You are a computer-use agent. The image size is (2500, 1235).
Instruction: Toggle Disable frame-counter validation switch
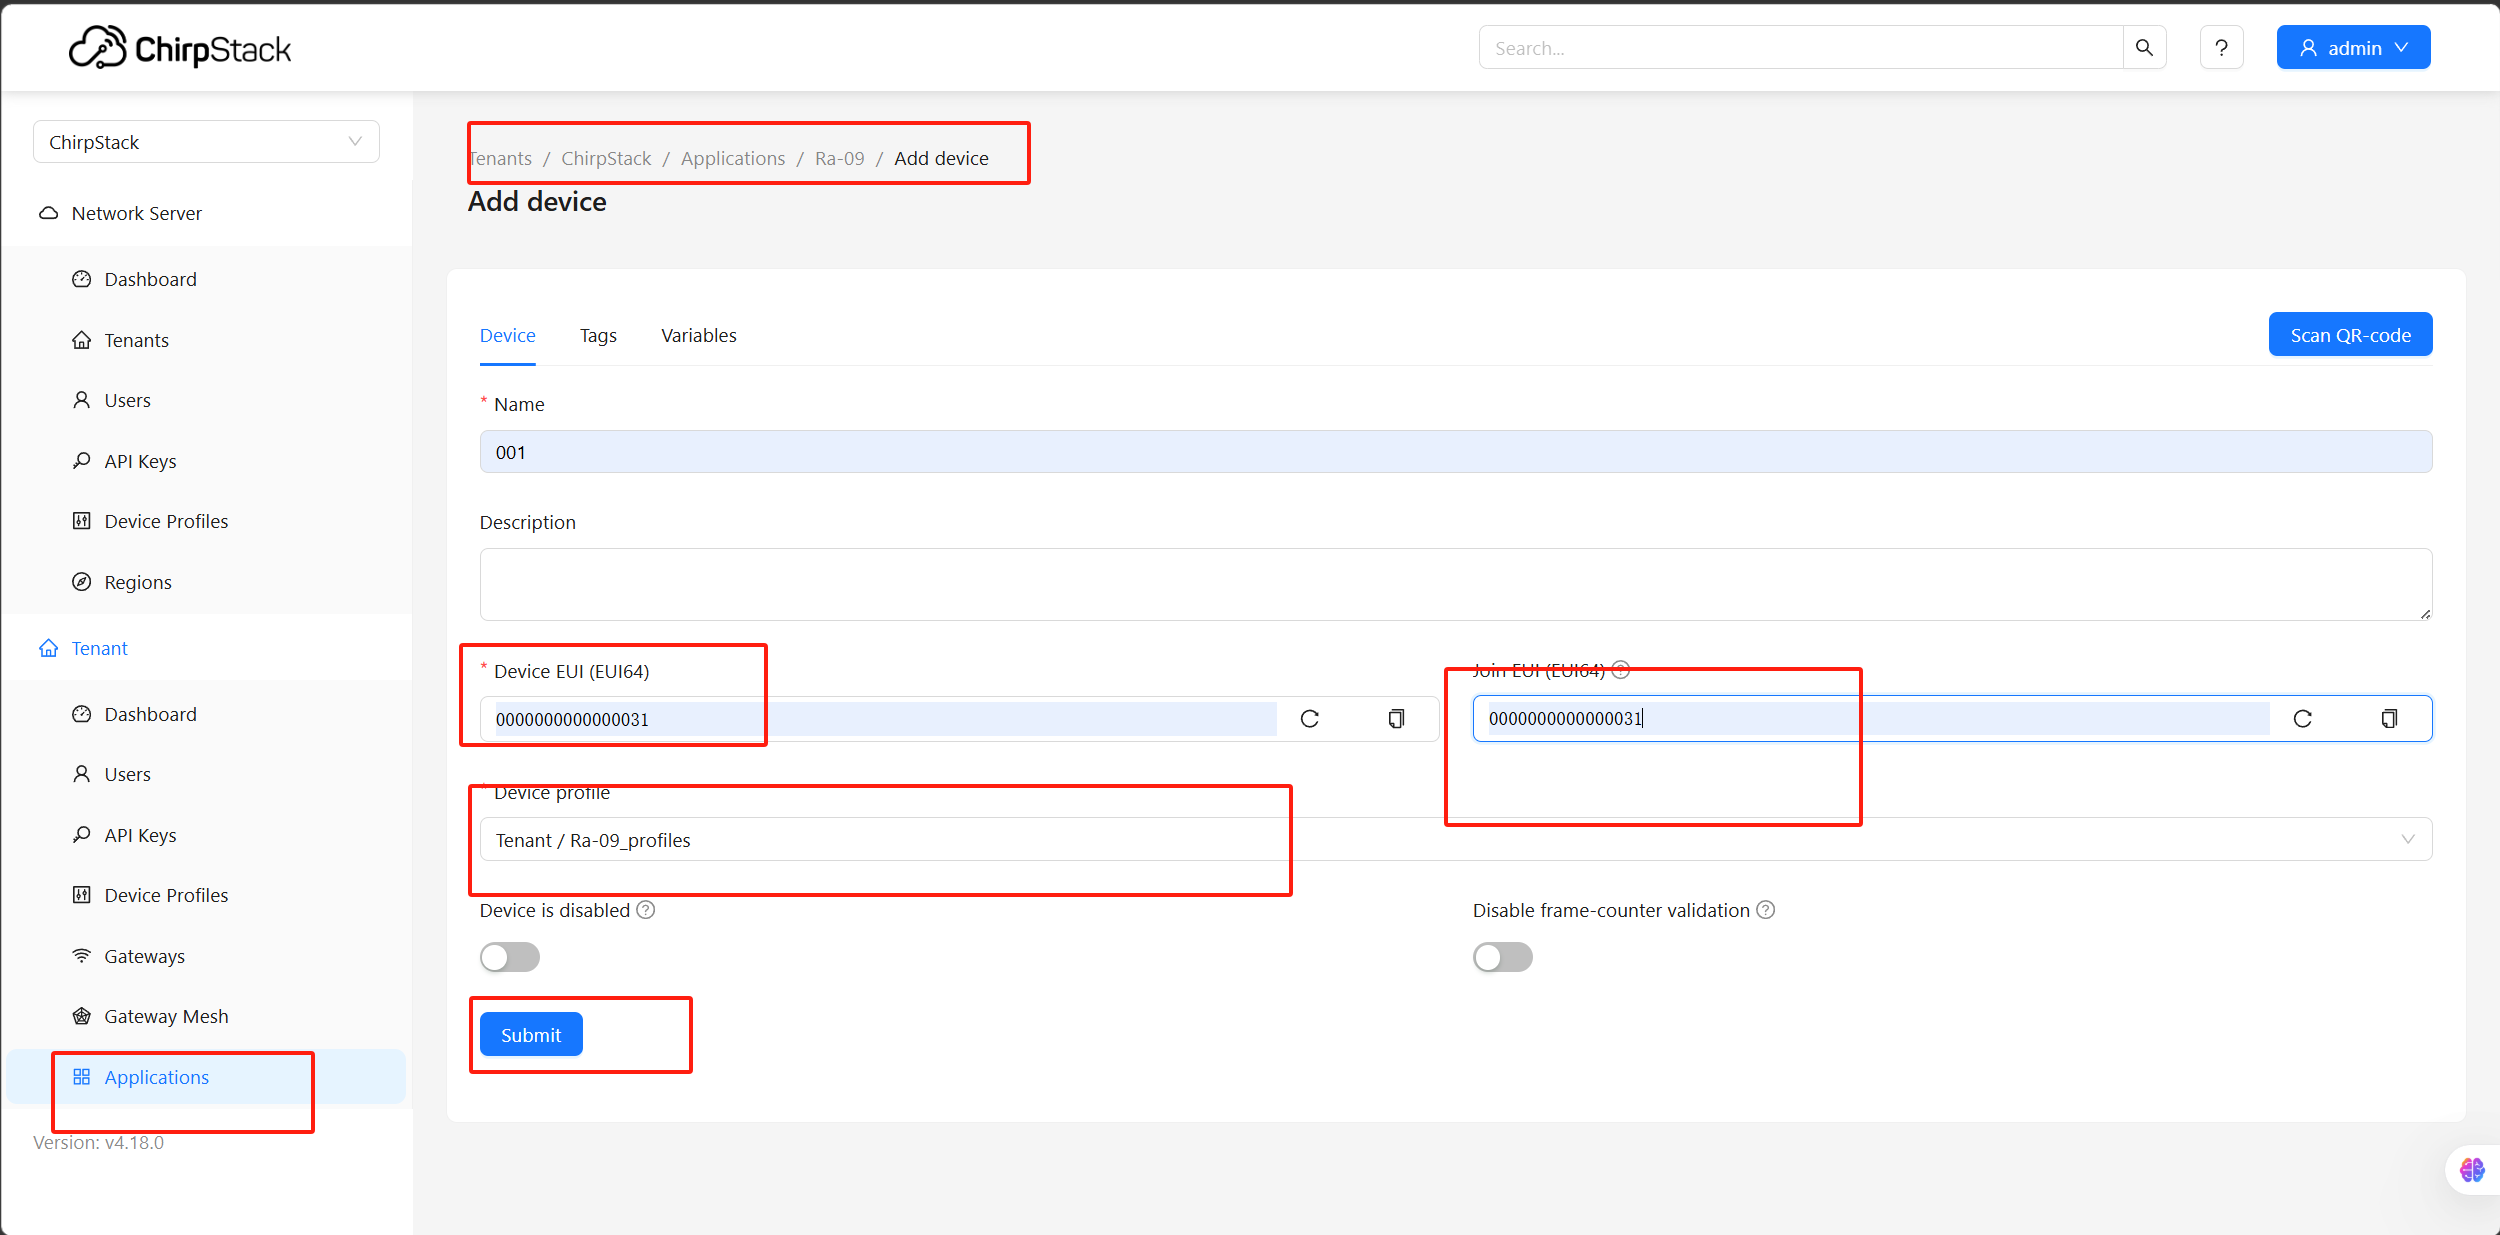(1503, 957)
